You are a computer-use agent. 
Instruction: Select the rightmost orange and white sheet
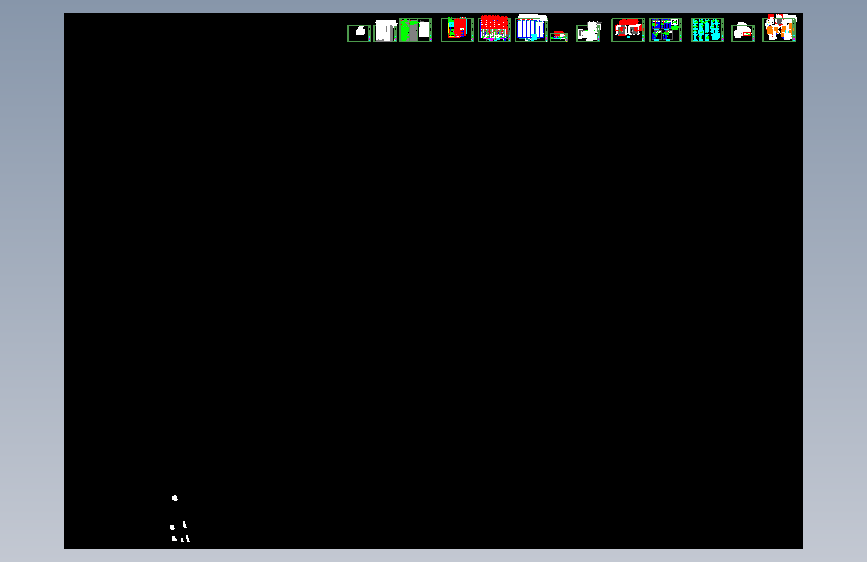pos(779,29)
